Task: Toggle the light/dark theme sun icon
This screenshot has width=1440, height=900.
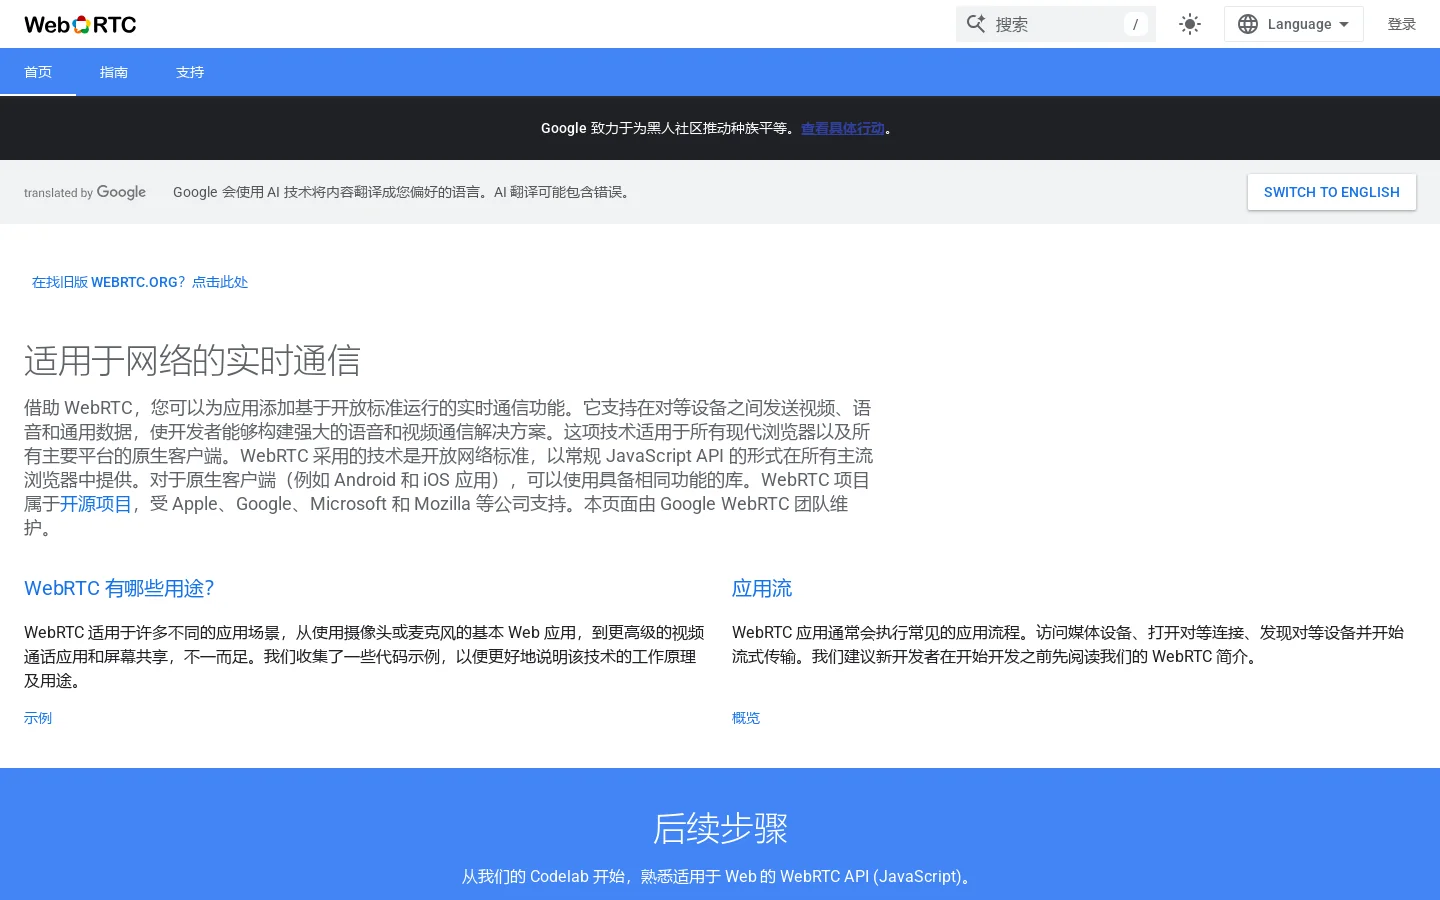Action: click(1190, 24)
